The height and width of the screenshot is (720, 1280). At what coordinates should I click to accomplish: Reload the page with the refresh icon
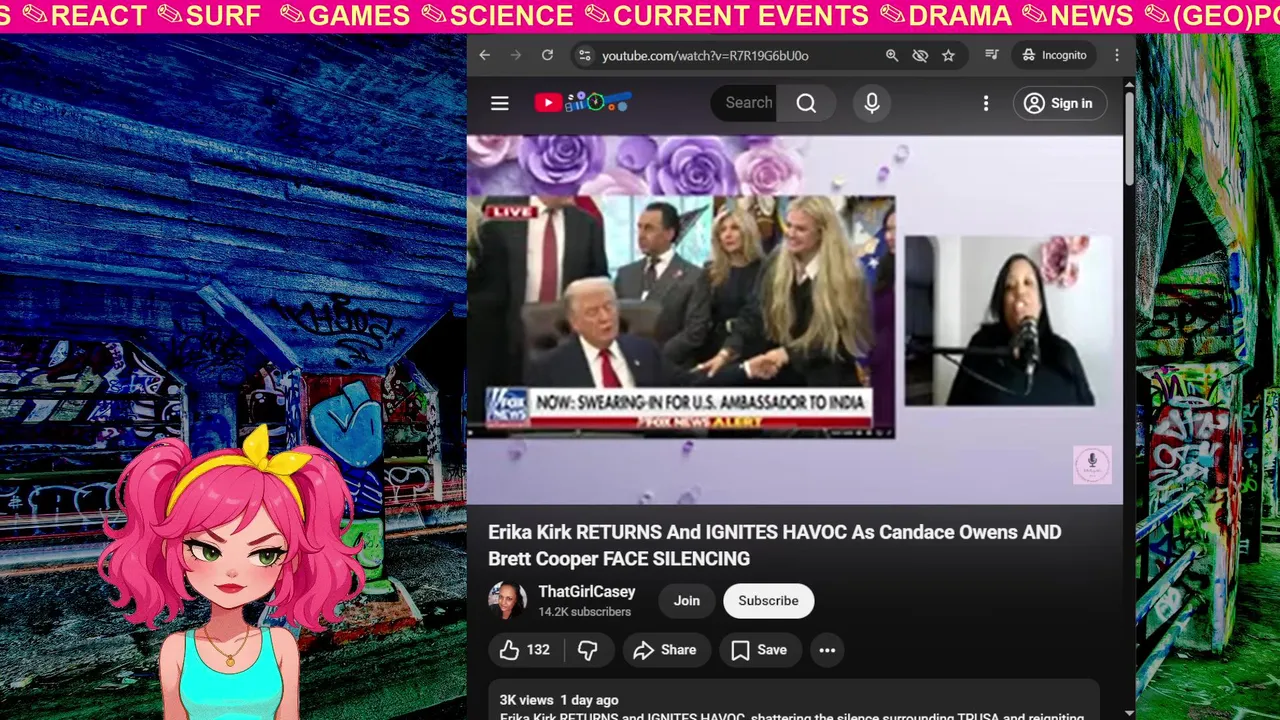[x=547, y=55]
